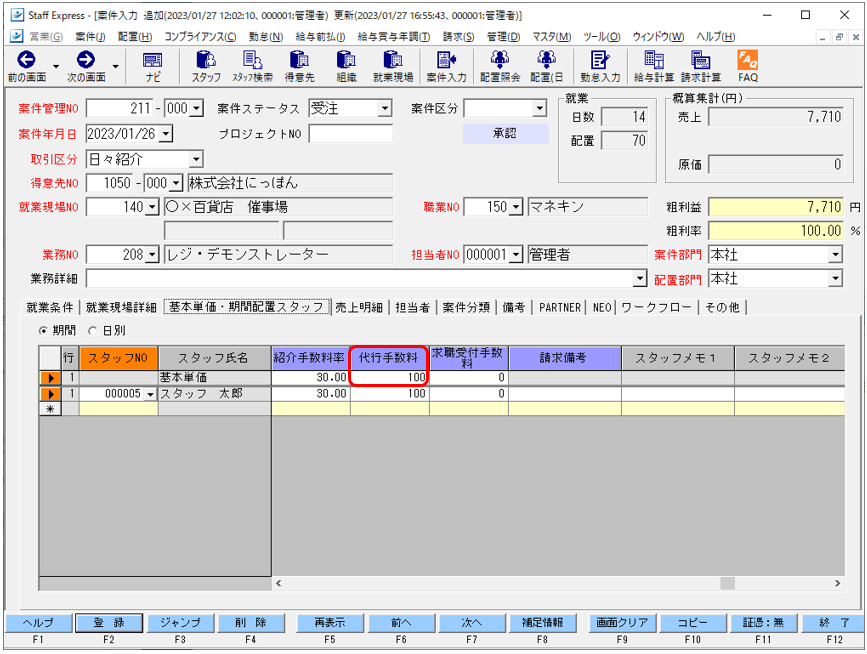
Task: Click the Staff Express title bar app icon
Action: pyautogui.click(x=17, y=15)
